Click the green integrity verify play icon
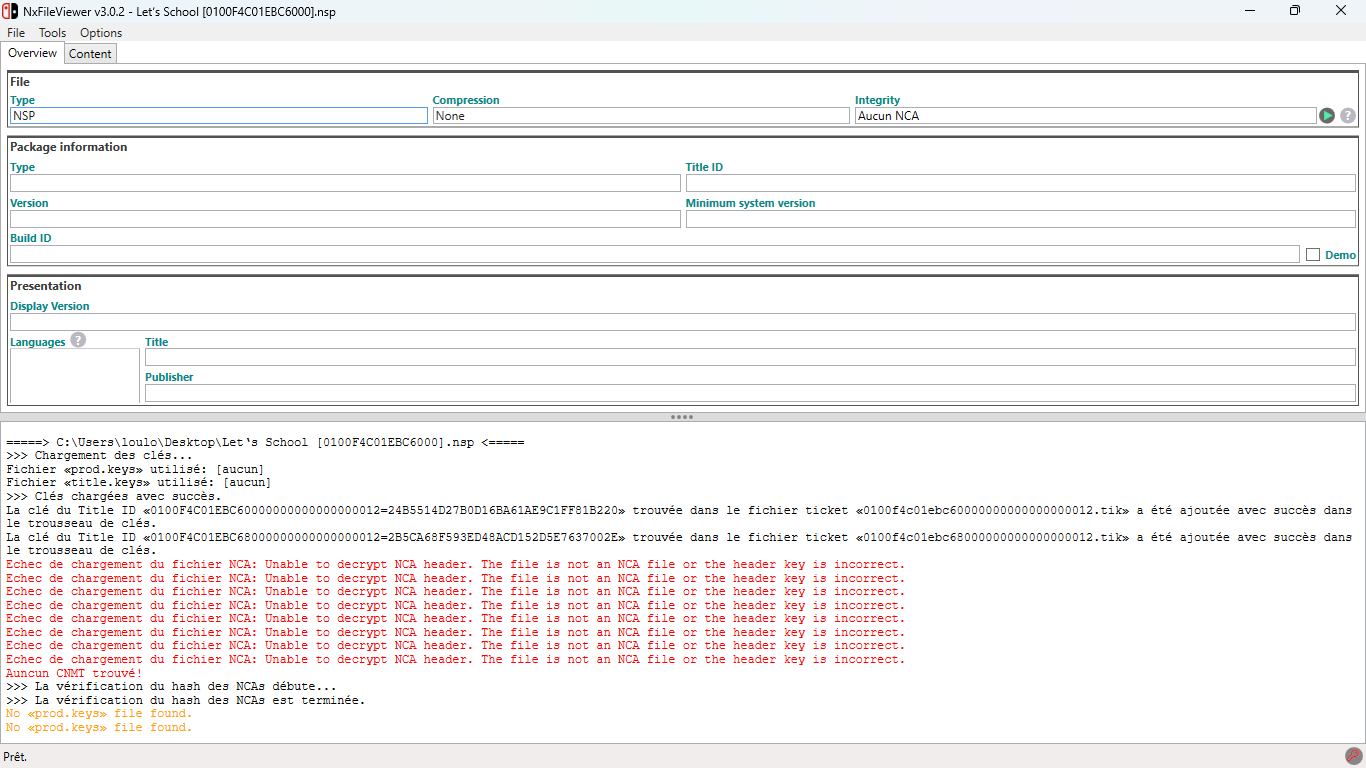Image resolution: width=1366 pixels, height=768 pixels. (1327, 116)
